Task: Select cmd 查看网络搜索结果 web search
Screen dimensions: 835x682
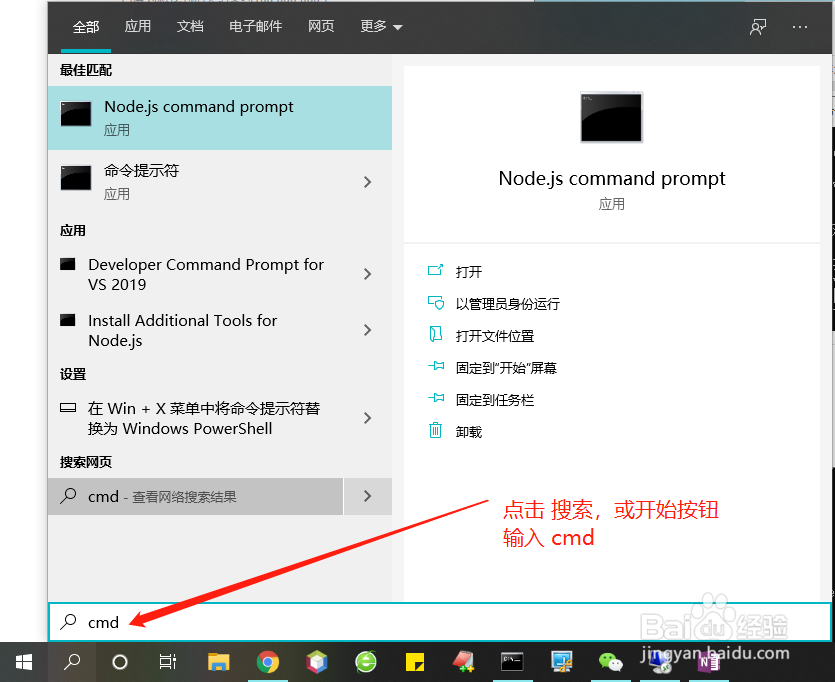Action: point(195,496)
